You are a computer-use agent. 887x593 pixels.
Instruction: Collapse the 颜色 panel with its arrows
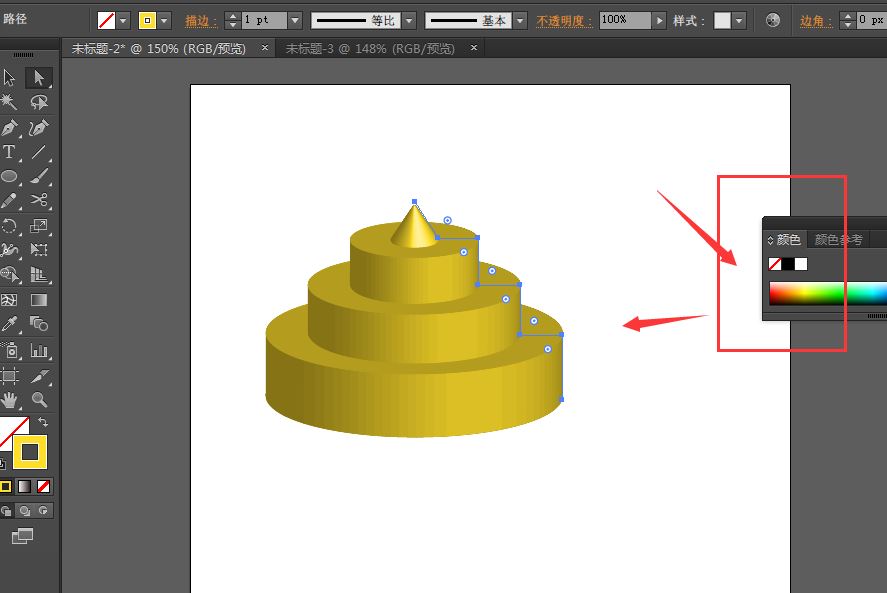click(770, 240)
